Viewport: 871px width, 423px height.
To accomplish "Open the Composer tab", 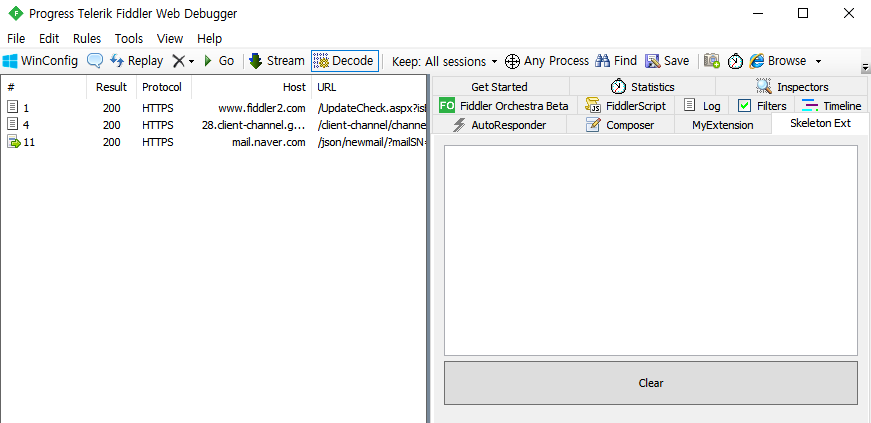I will (620, 125).
